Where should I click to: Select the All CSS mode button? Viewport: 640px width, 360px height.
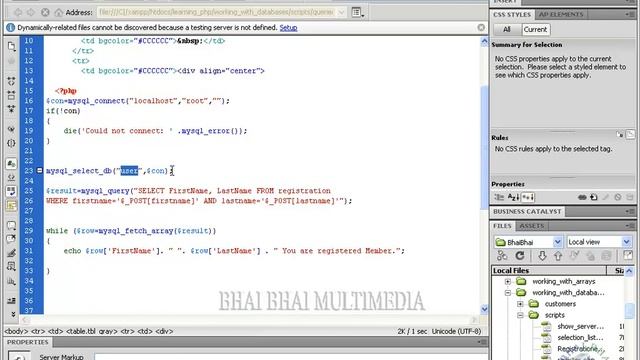click(507, 29)
